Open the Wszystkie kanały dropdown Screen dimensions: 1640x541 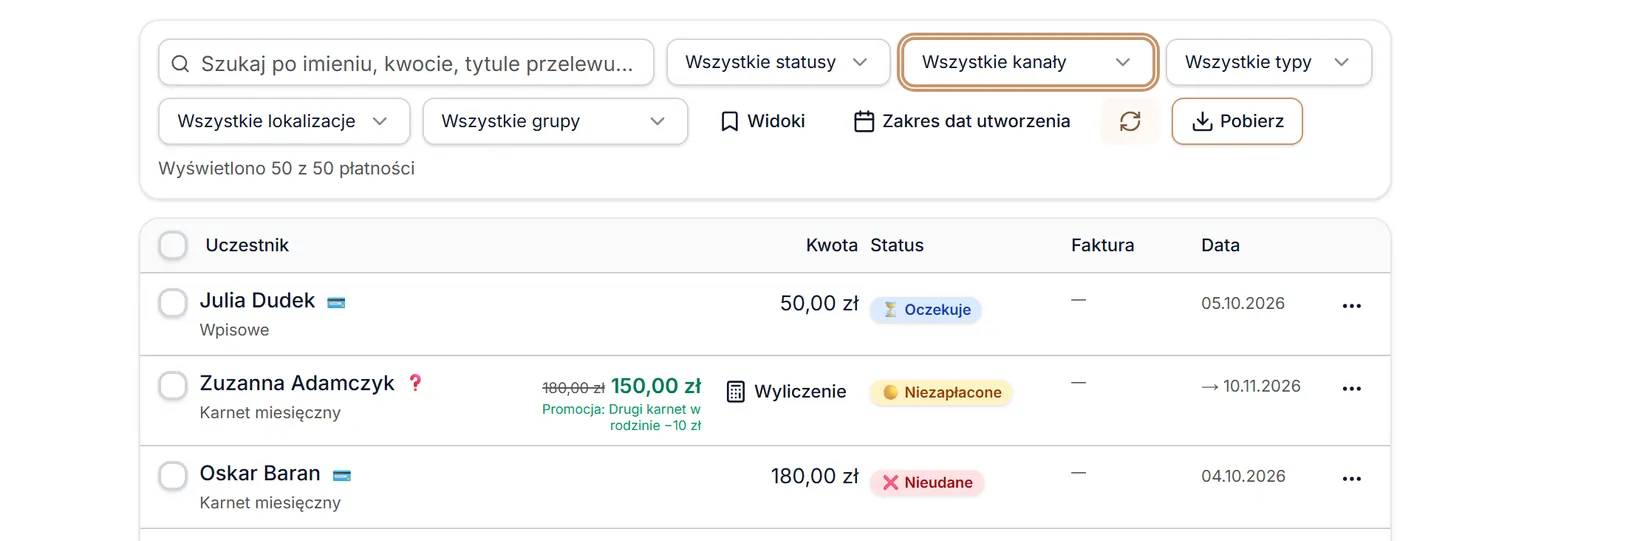click(x=1028, y=62)
